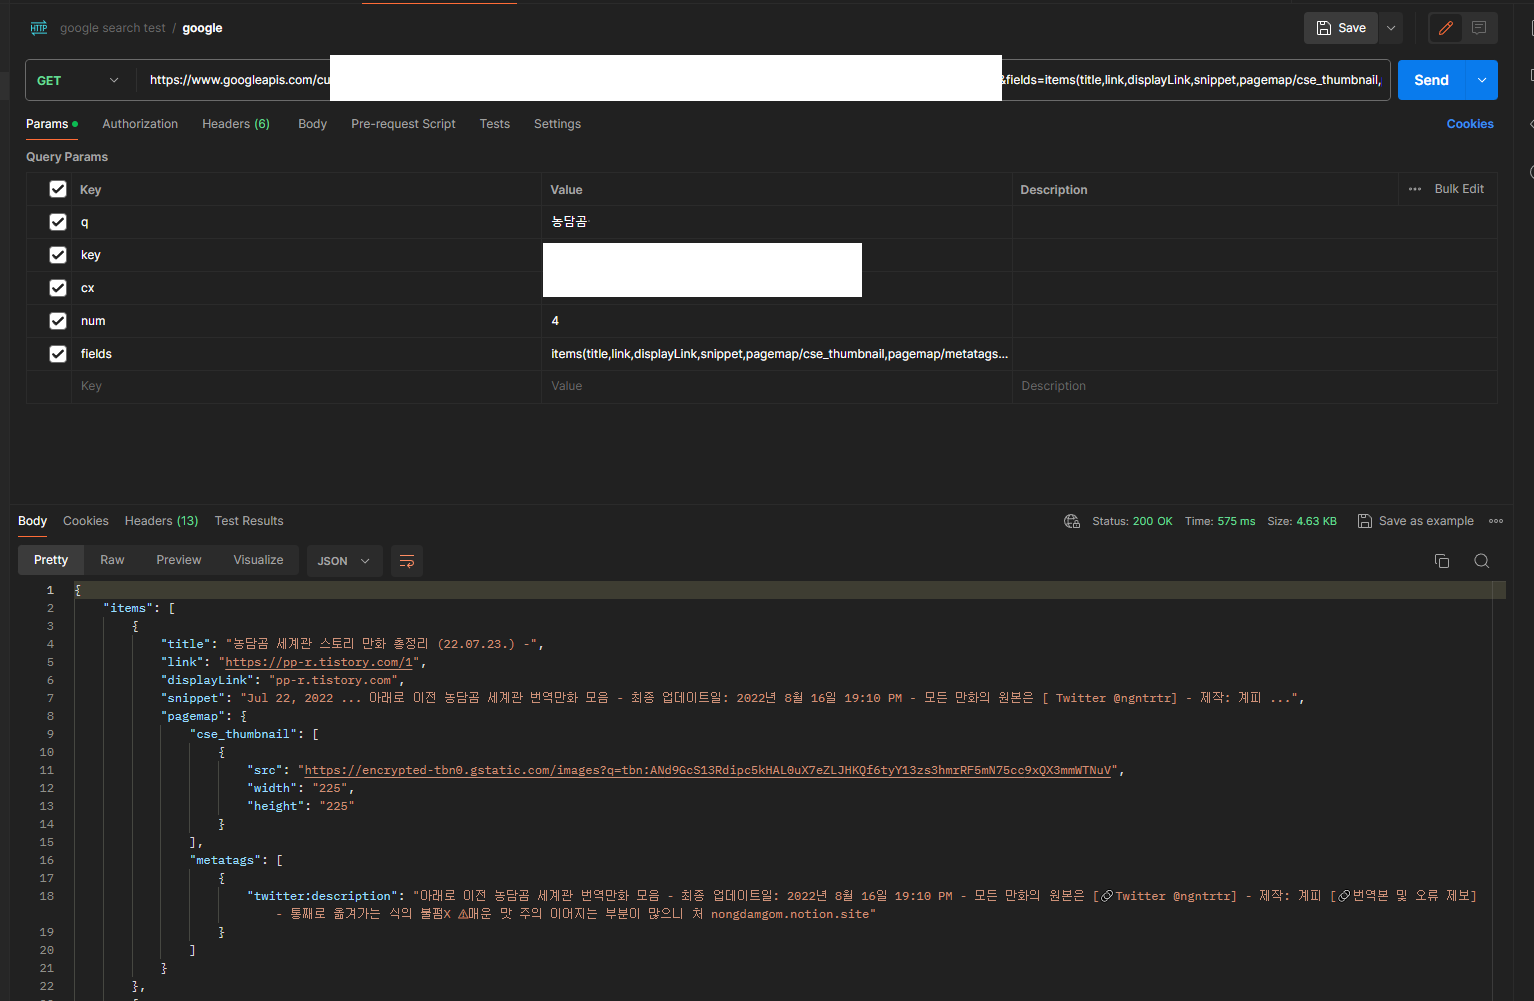This screenshot has width=1534, height=1001.
Task: Select the response Body tab
Action: [x=32, y=521]
